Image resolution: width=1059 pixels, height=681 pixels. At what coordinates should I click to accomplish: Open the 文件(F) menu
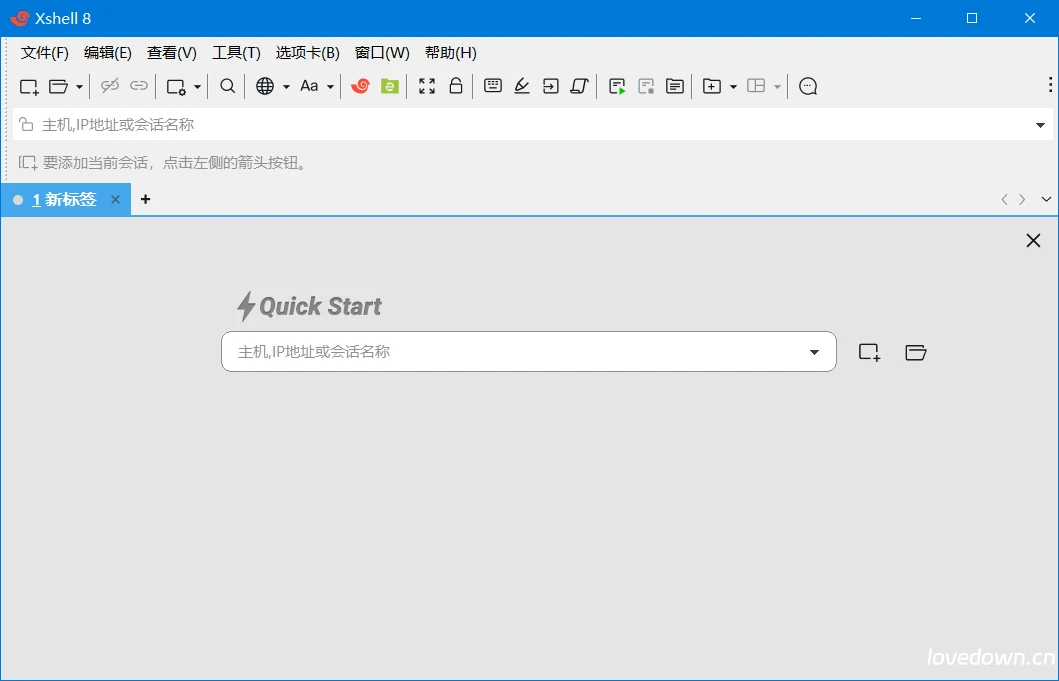(45, 53)
